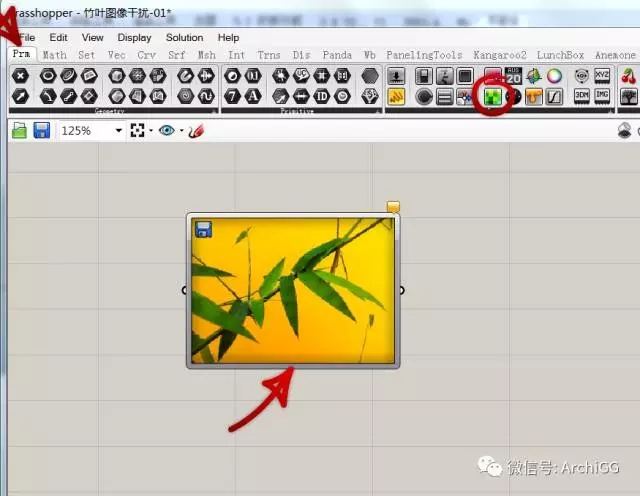This screenshot has height=496, width=640.
Task: Select the Colour Wheel icon
Action: pyautogui.click(x=554, y=76)
